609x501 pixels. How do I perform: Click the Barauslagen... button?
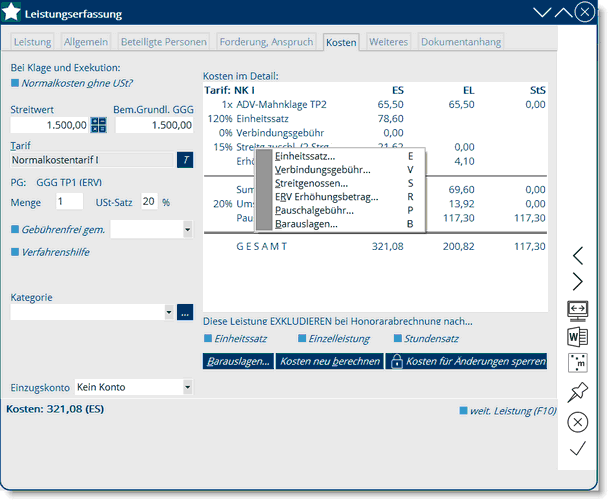(238, 361)
